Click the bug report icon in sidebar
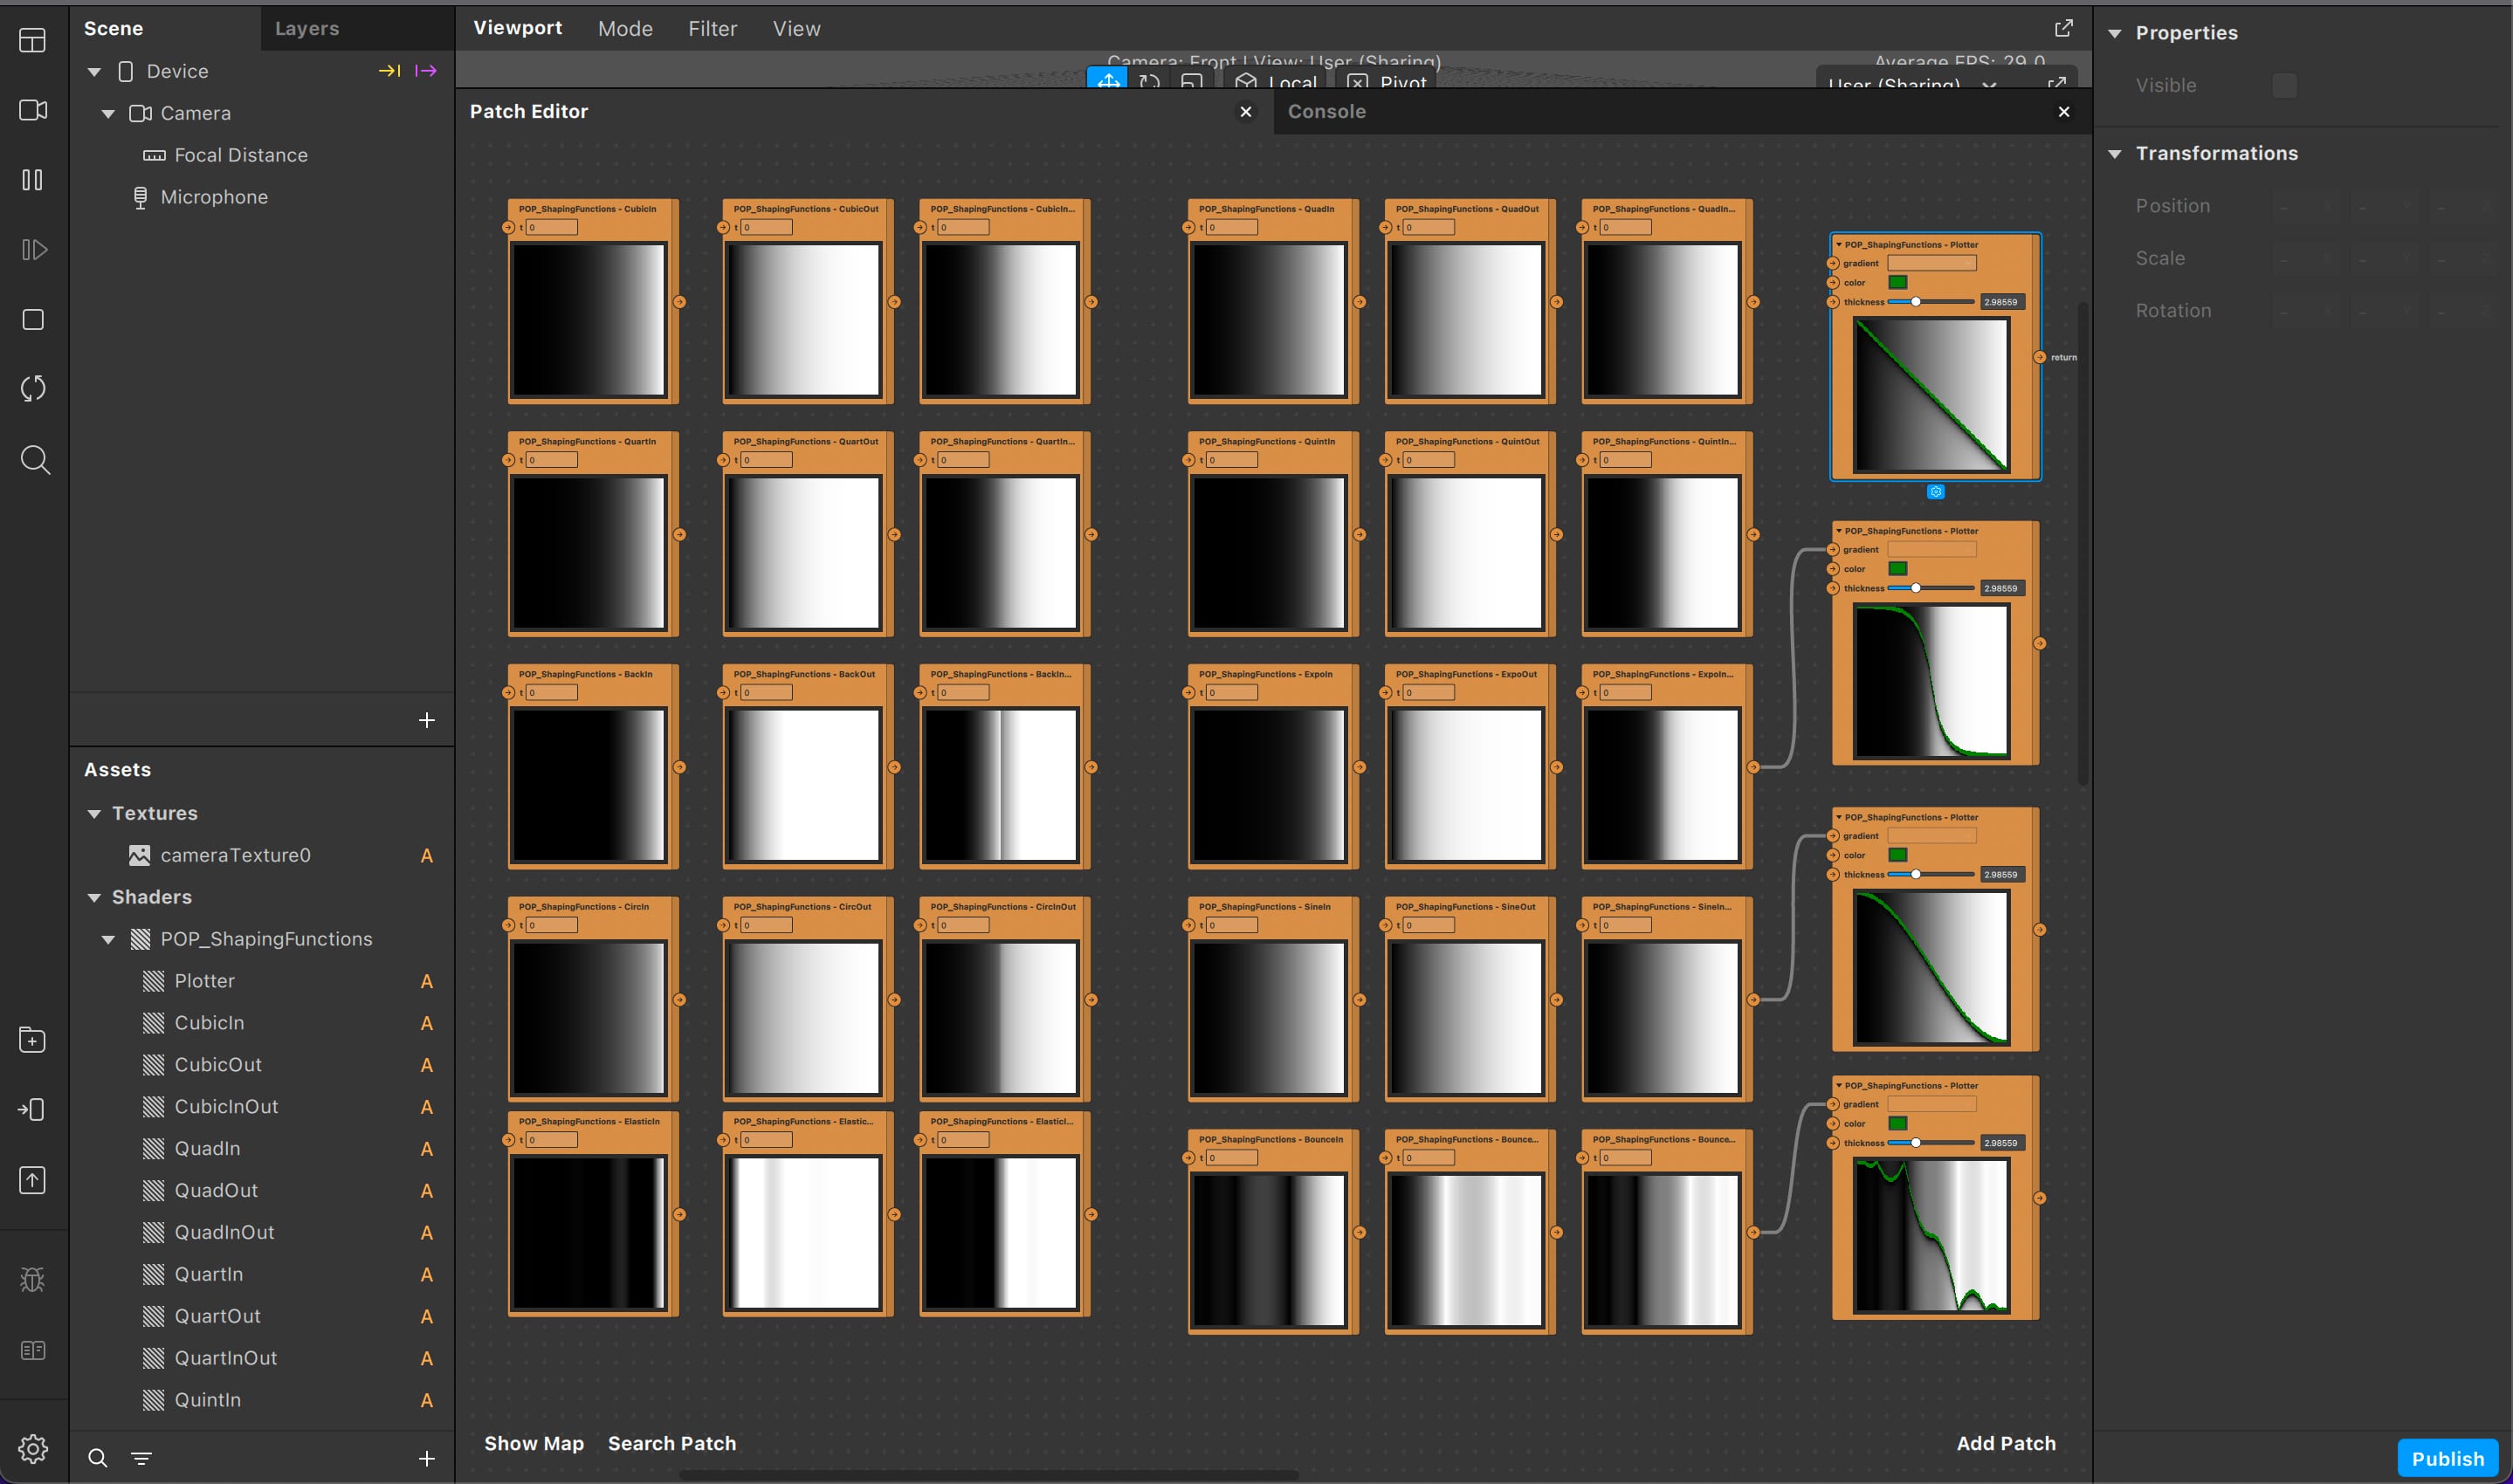 point(32,1279)
